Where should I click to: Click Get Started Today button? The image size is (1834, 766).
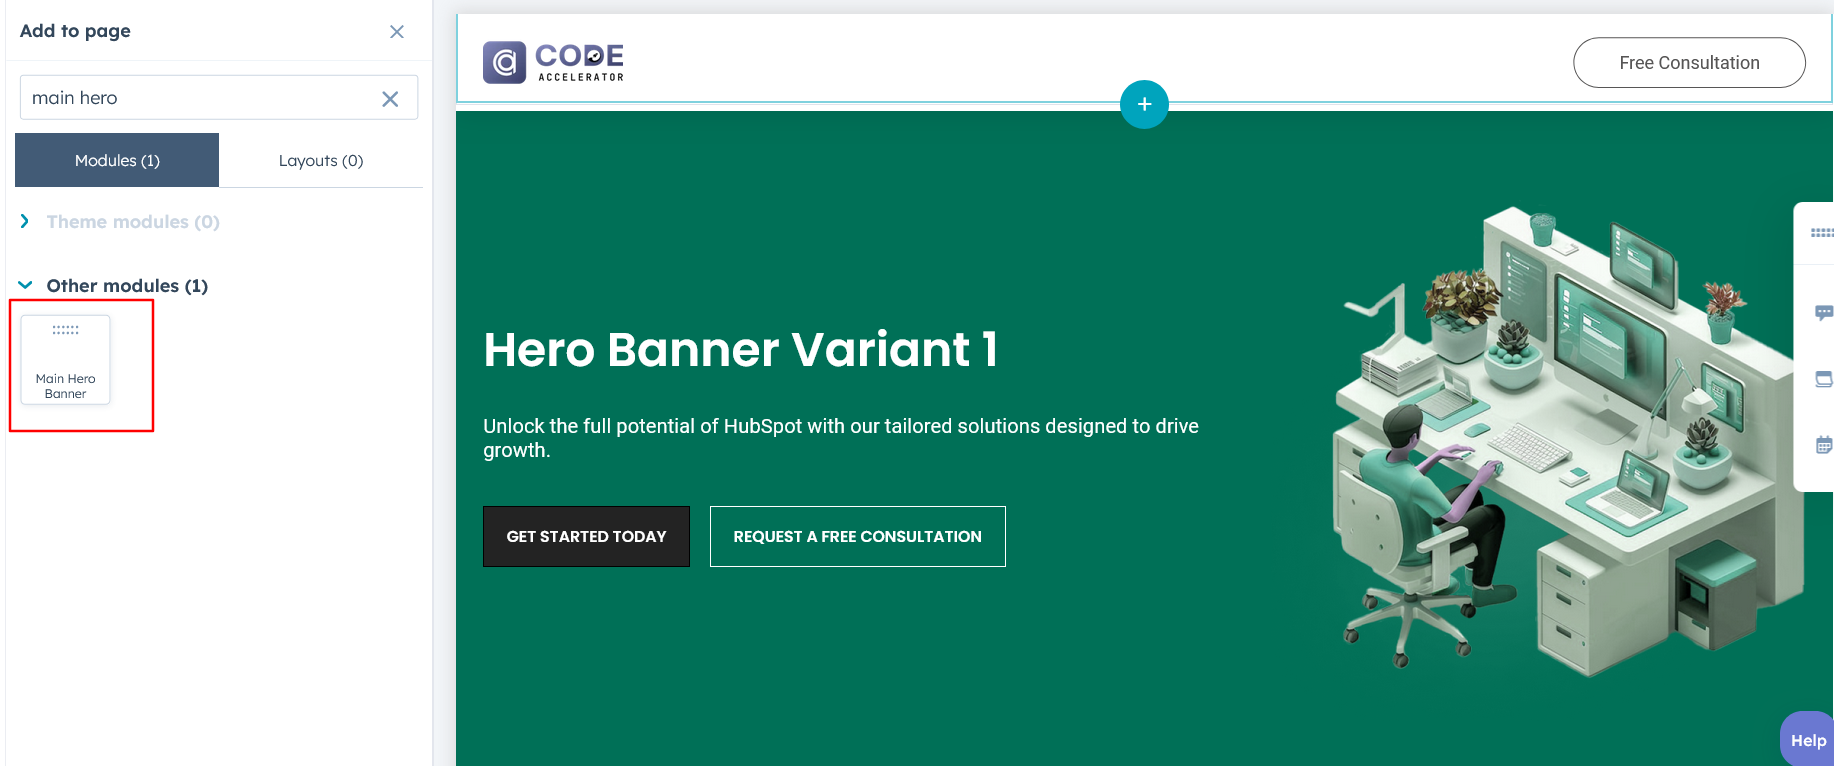click(586, 537)
